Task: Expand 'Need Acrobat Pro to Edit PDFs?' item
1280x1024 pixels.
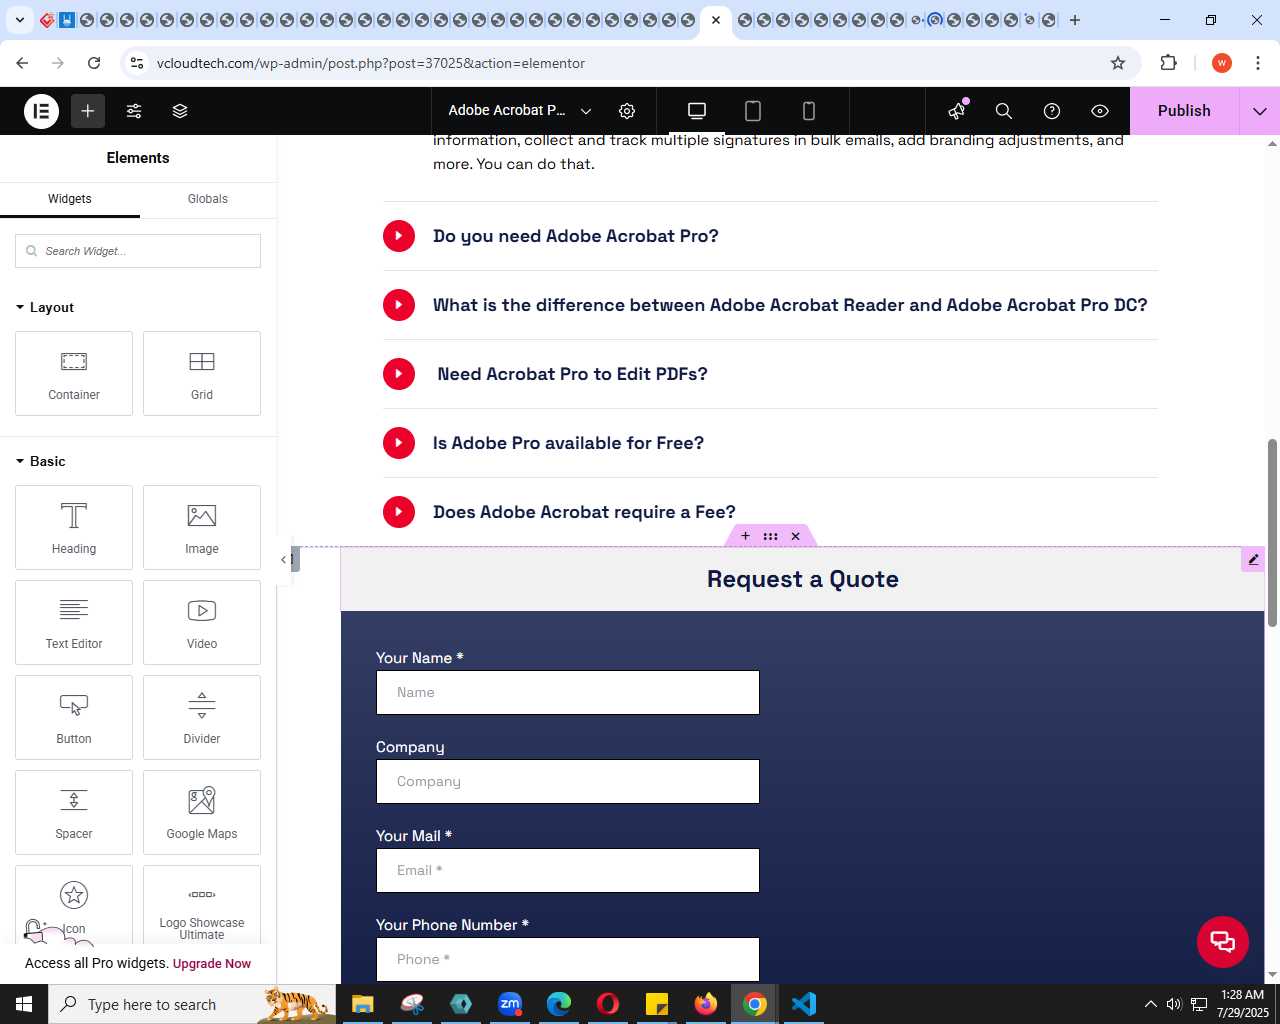Action: [x=770, y=374]
